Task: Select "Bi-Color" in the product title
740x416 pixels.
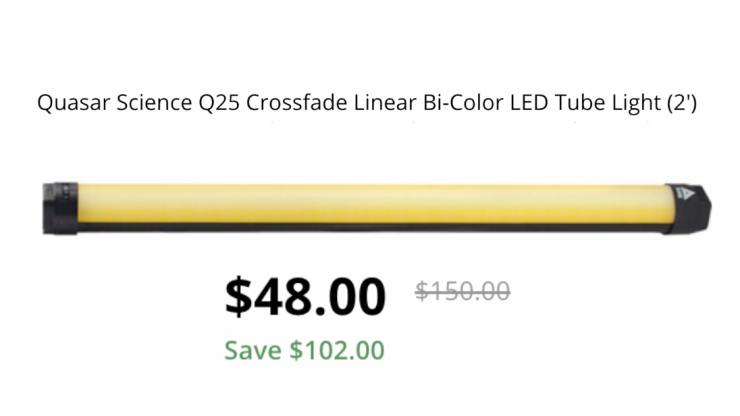Action: [452, 103]
